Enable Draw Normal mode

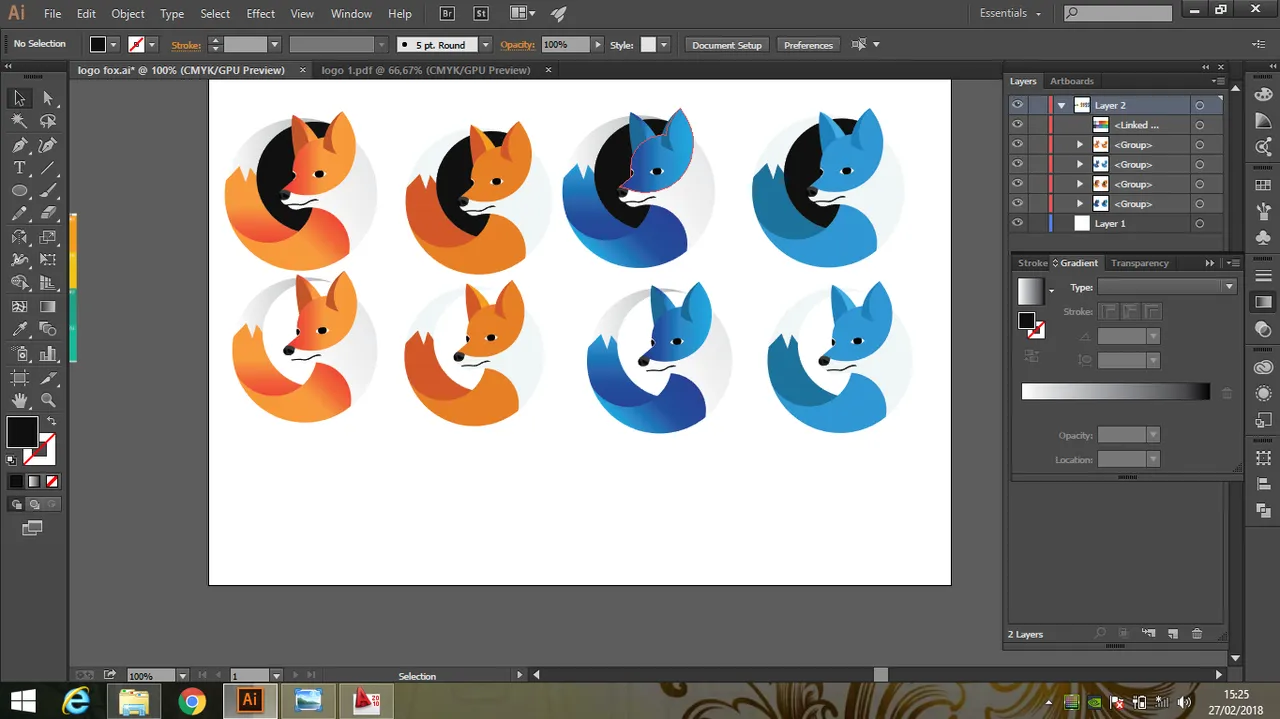coord(17,504)
